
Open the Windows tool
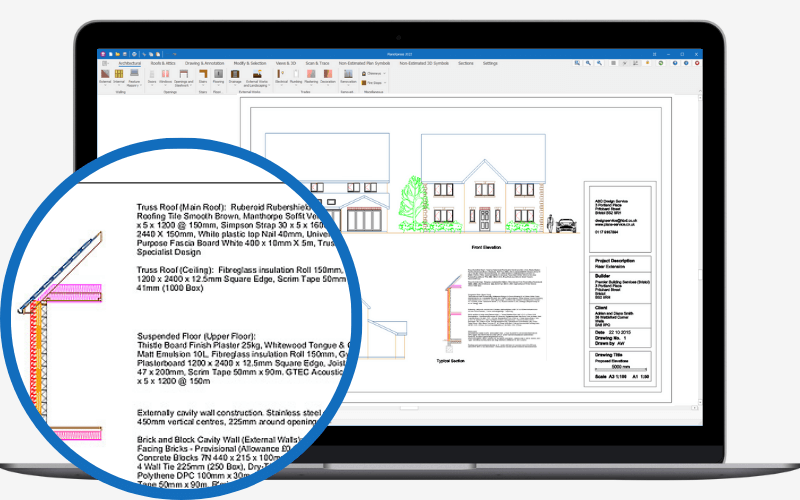[x=165, y=76]
